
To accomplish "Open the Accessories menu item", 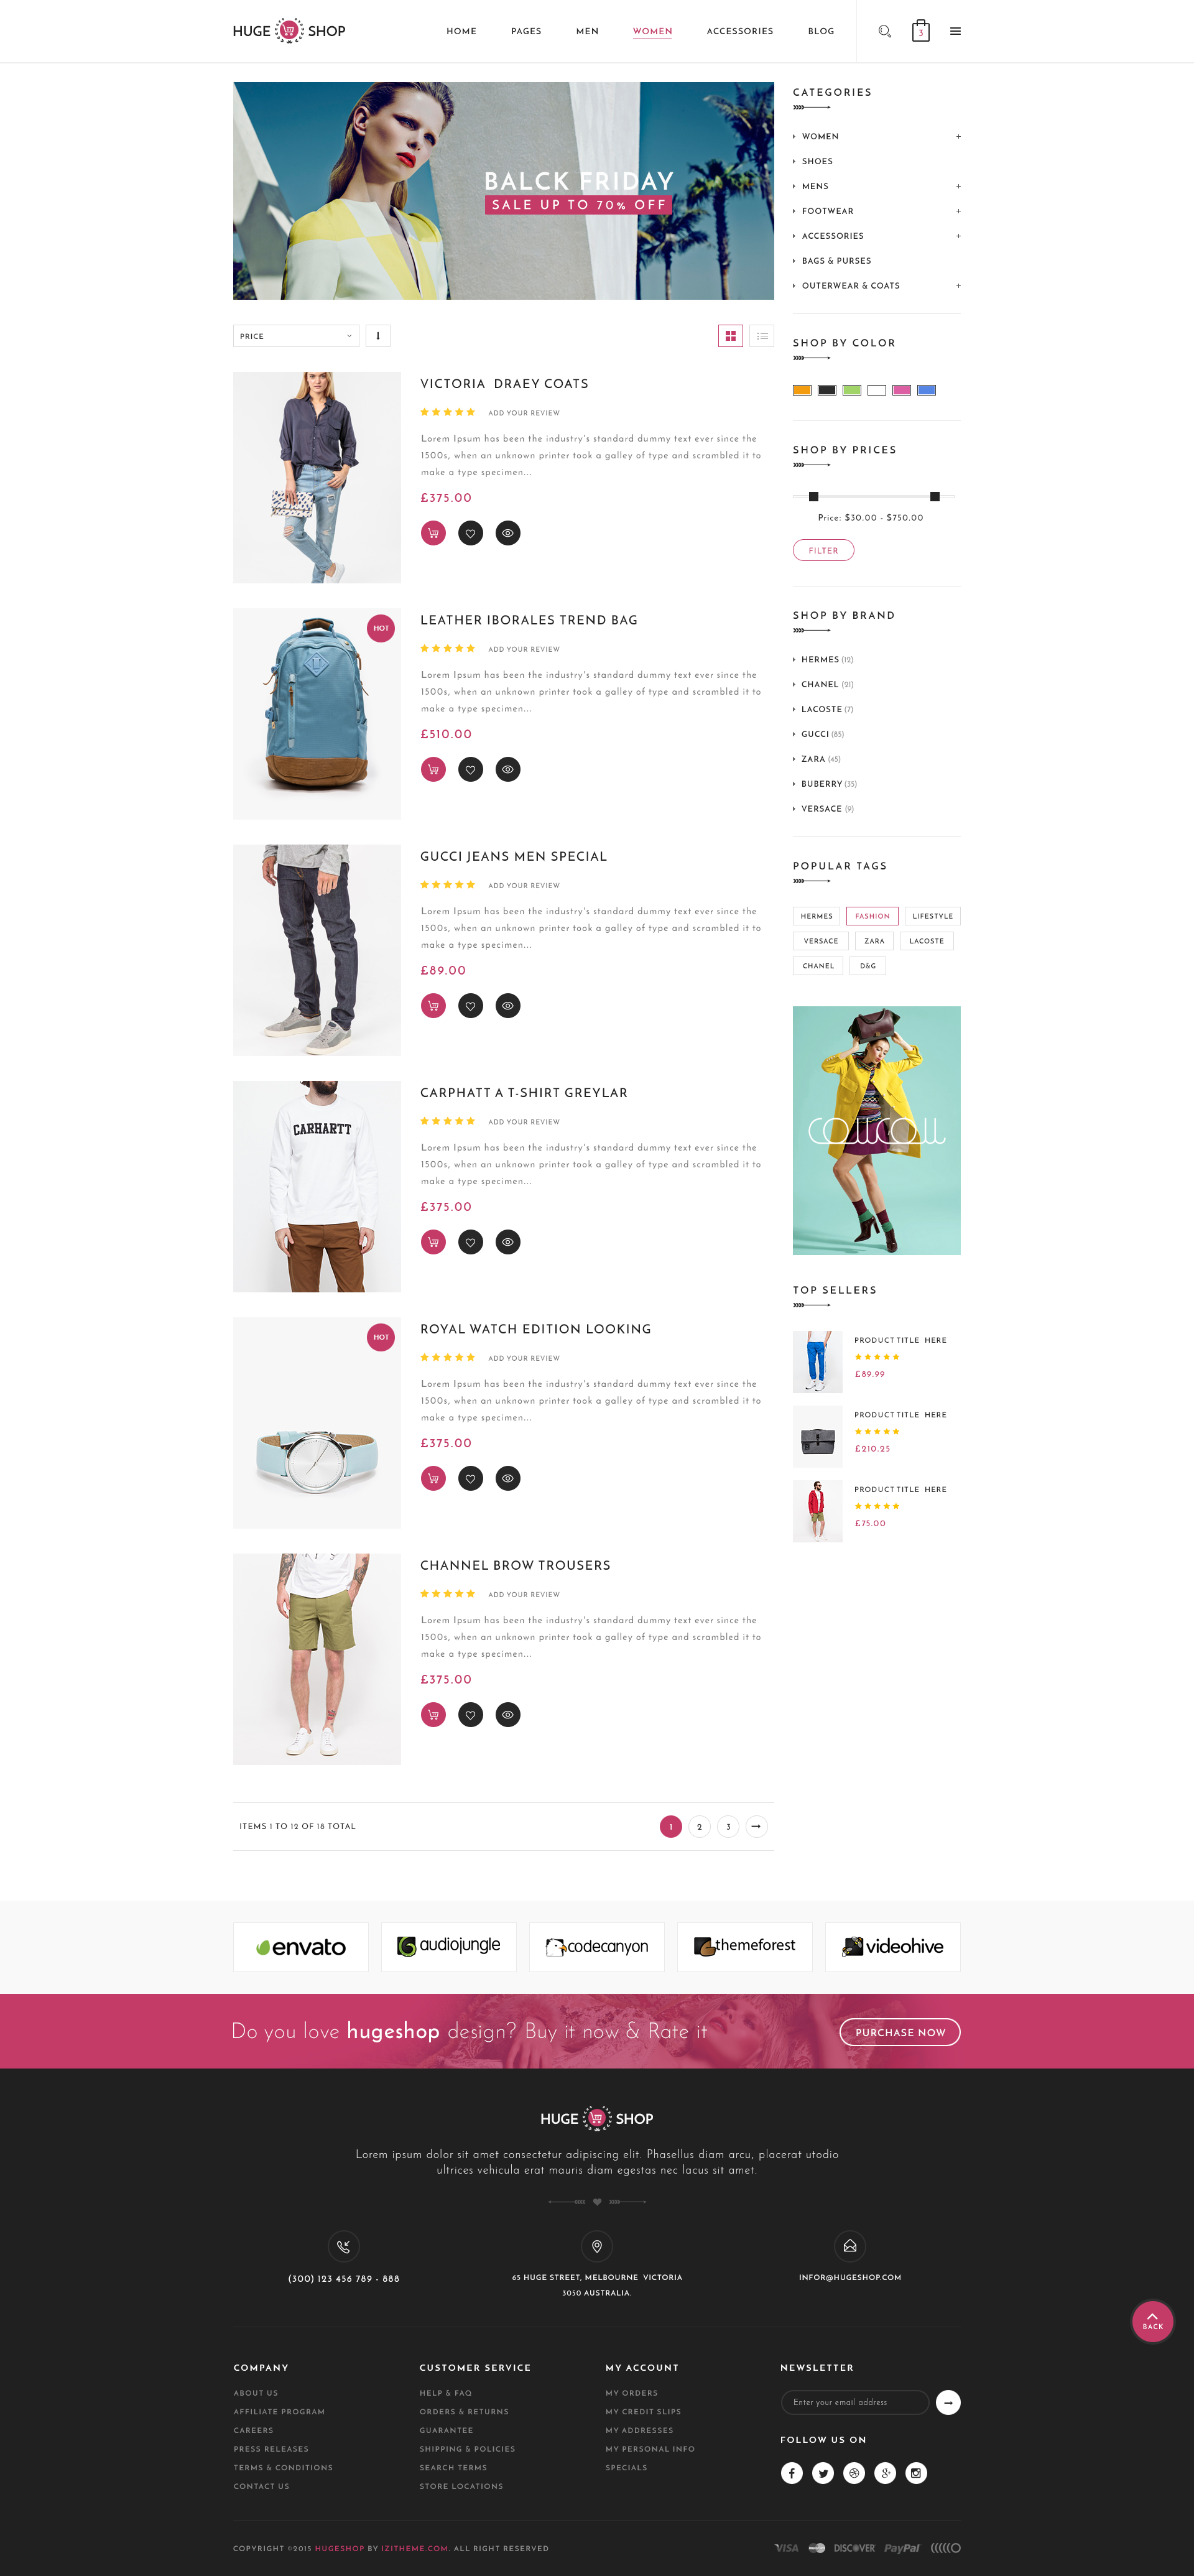I will [740, 31].
